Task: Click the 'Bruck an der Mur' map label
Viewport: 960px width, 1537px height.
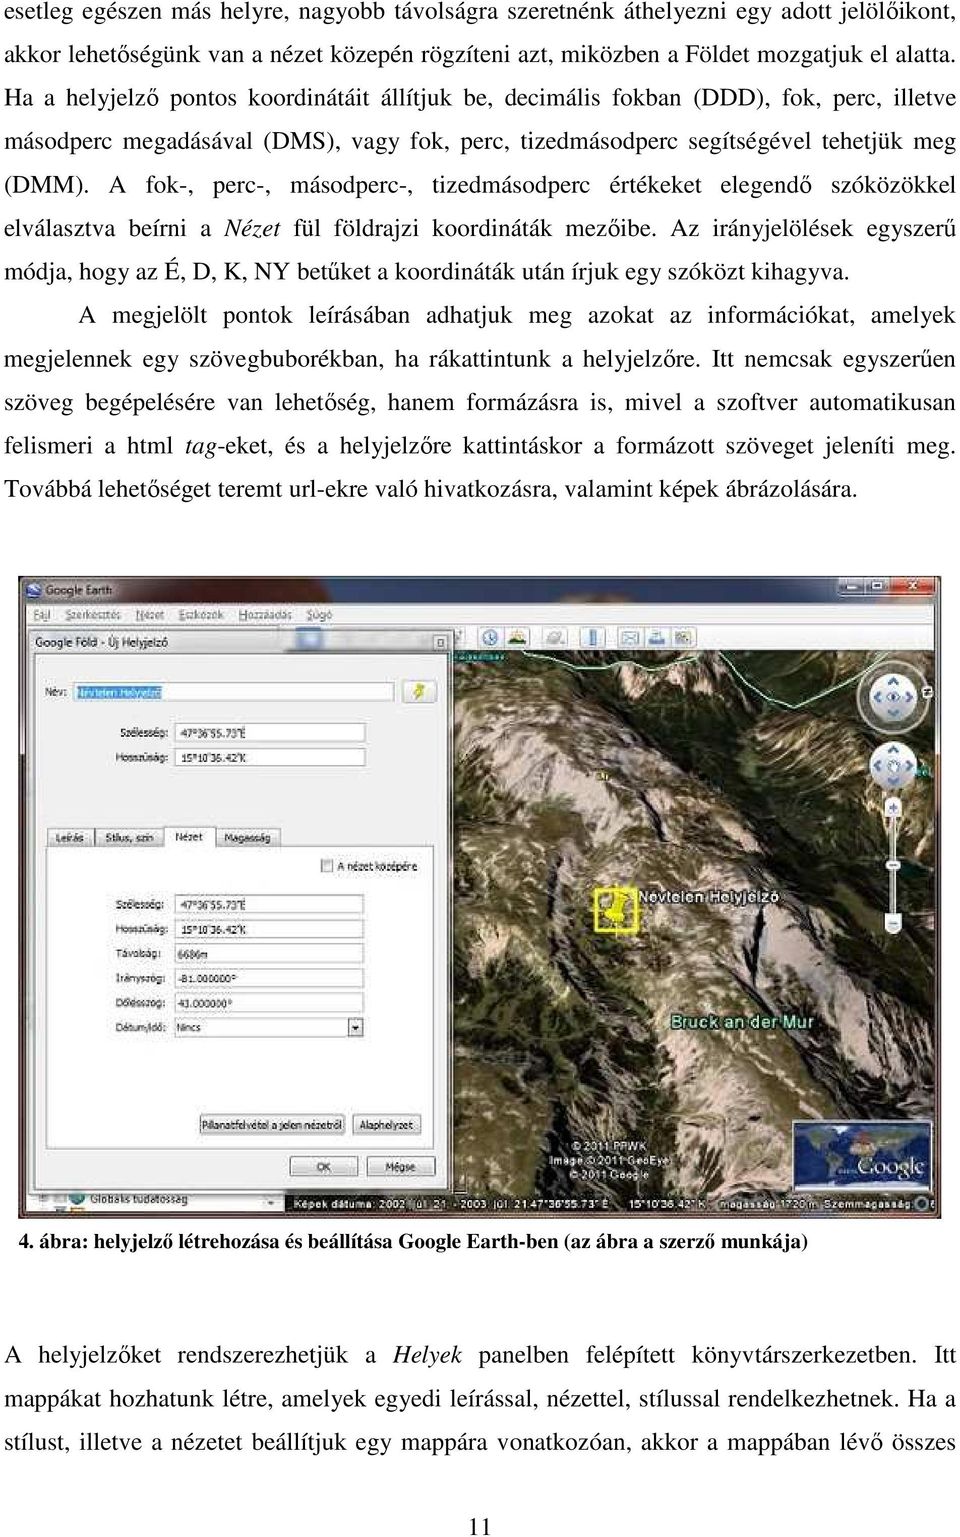Action: point(743,1022)
